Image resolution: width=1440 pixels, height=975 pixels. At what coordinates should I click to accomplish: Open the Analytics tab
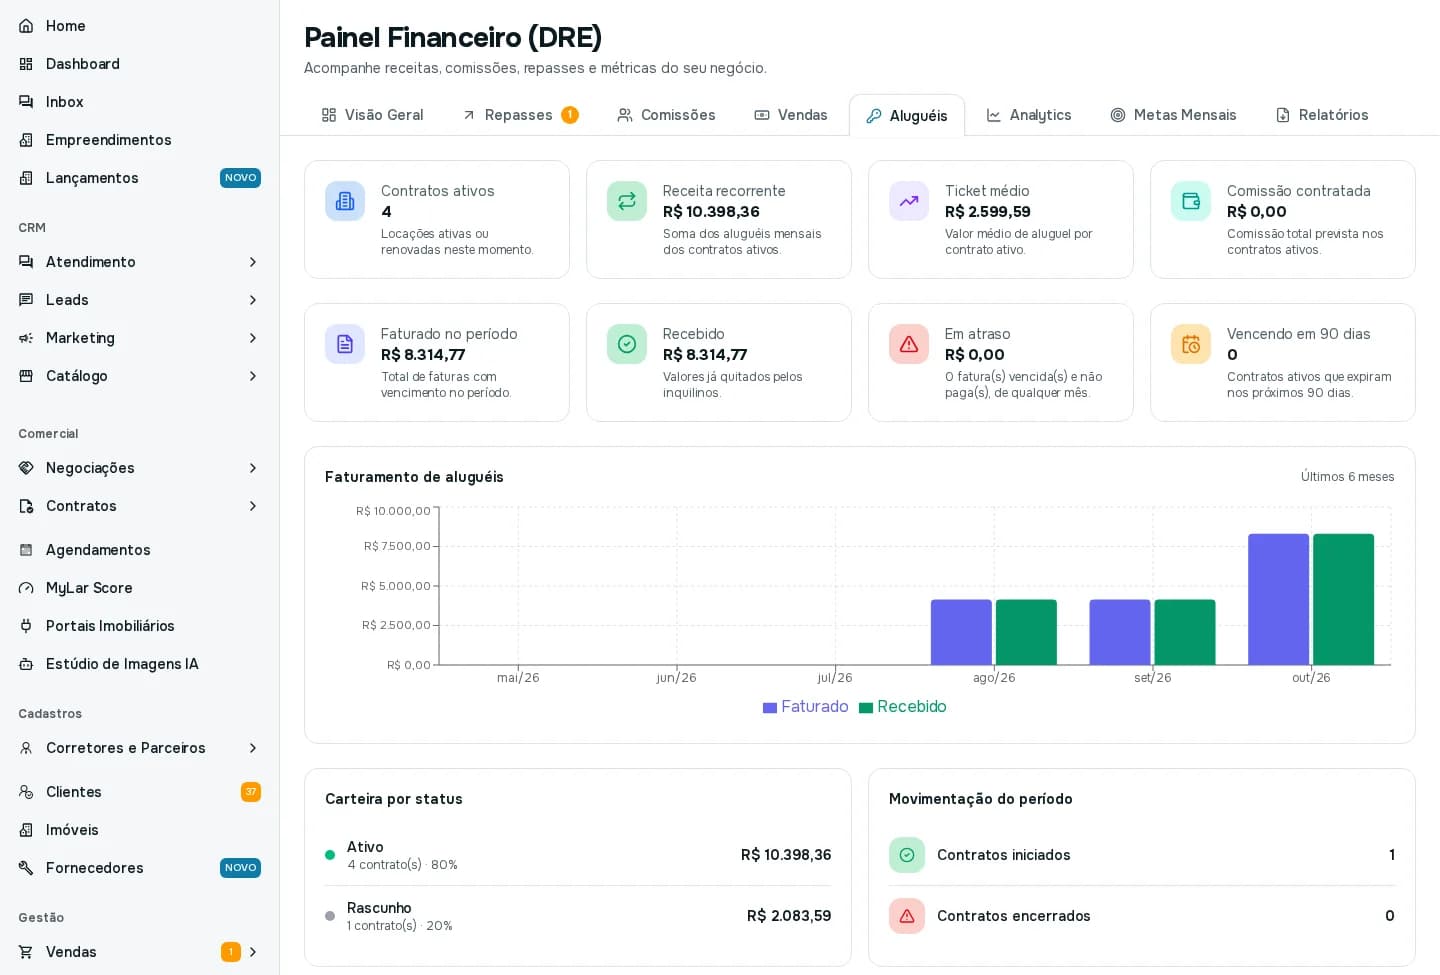(x=1029, y=115)
